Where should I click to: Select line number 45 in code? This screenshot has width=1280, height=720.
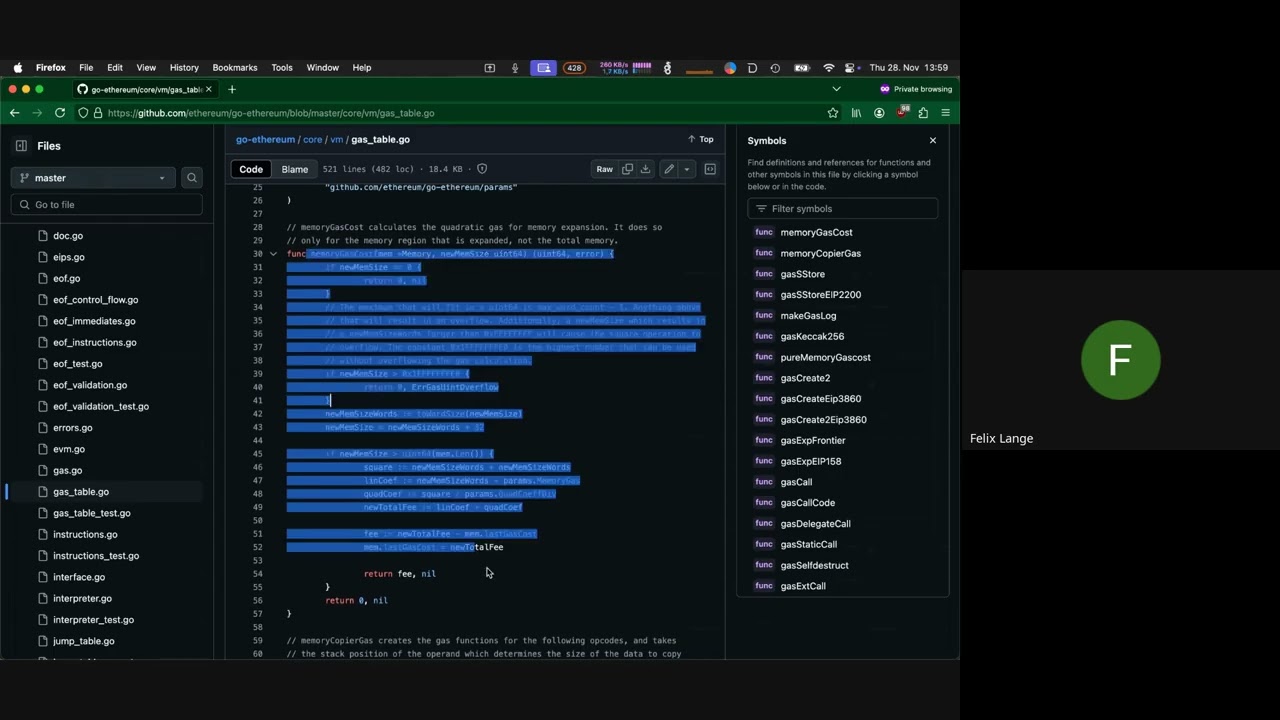(x=258, y=454)
